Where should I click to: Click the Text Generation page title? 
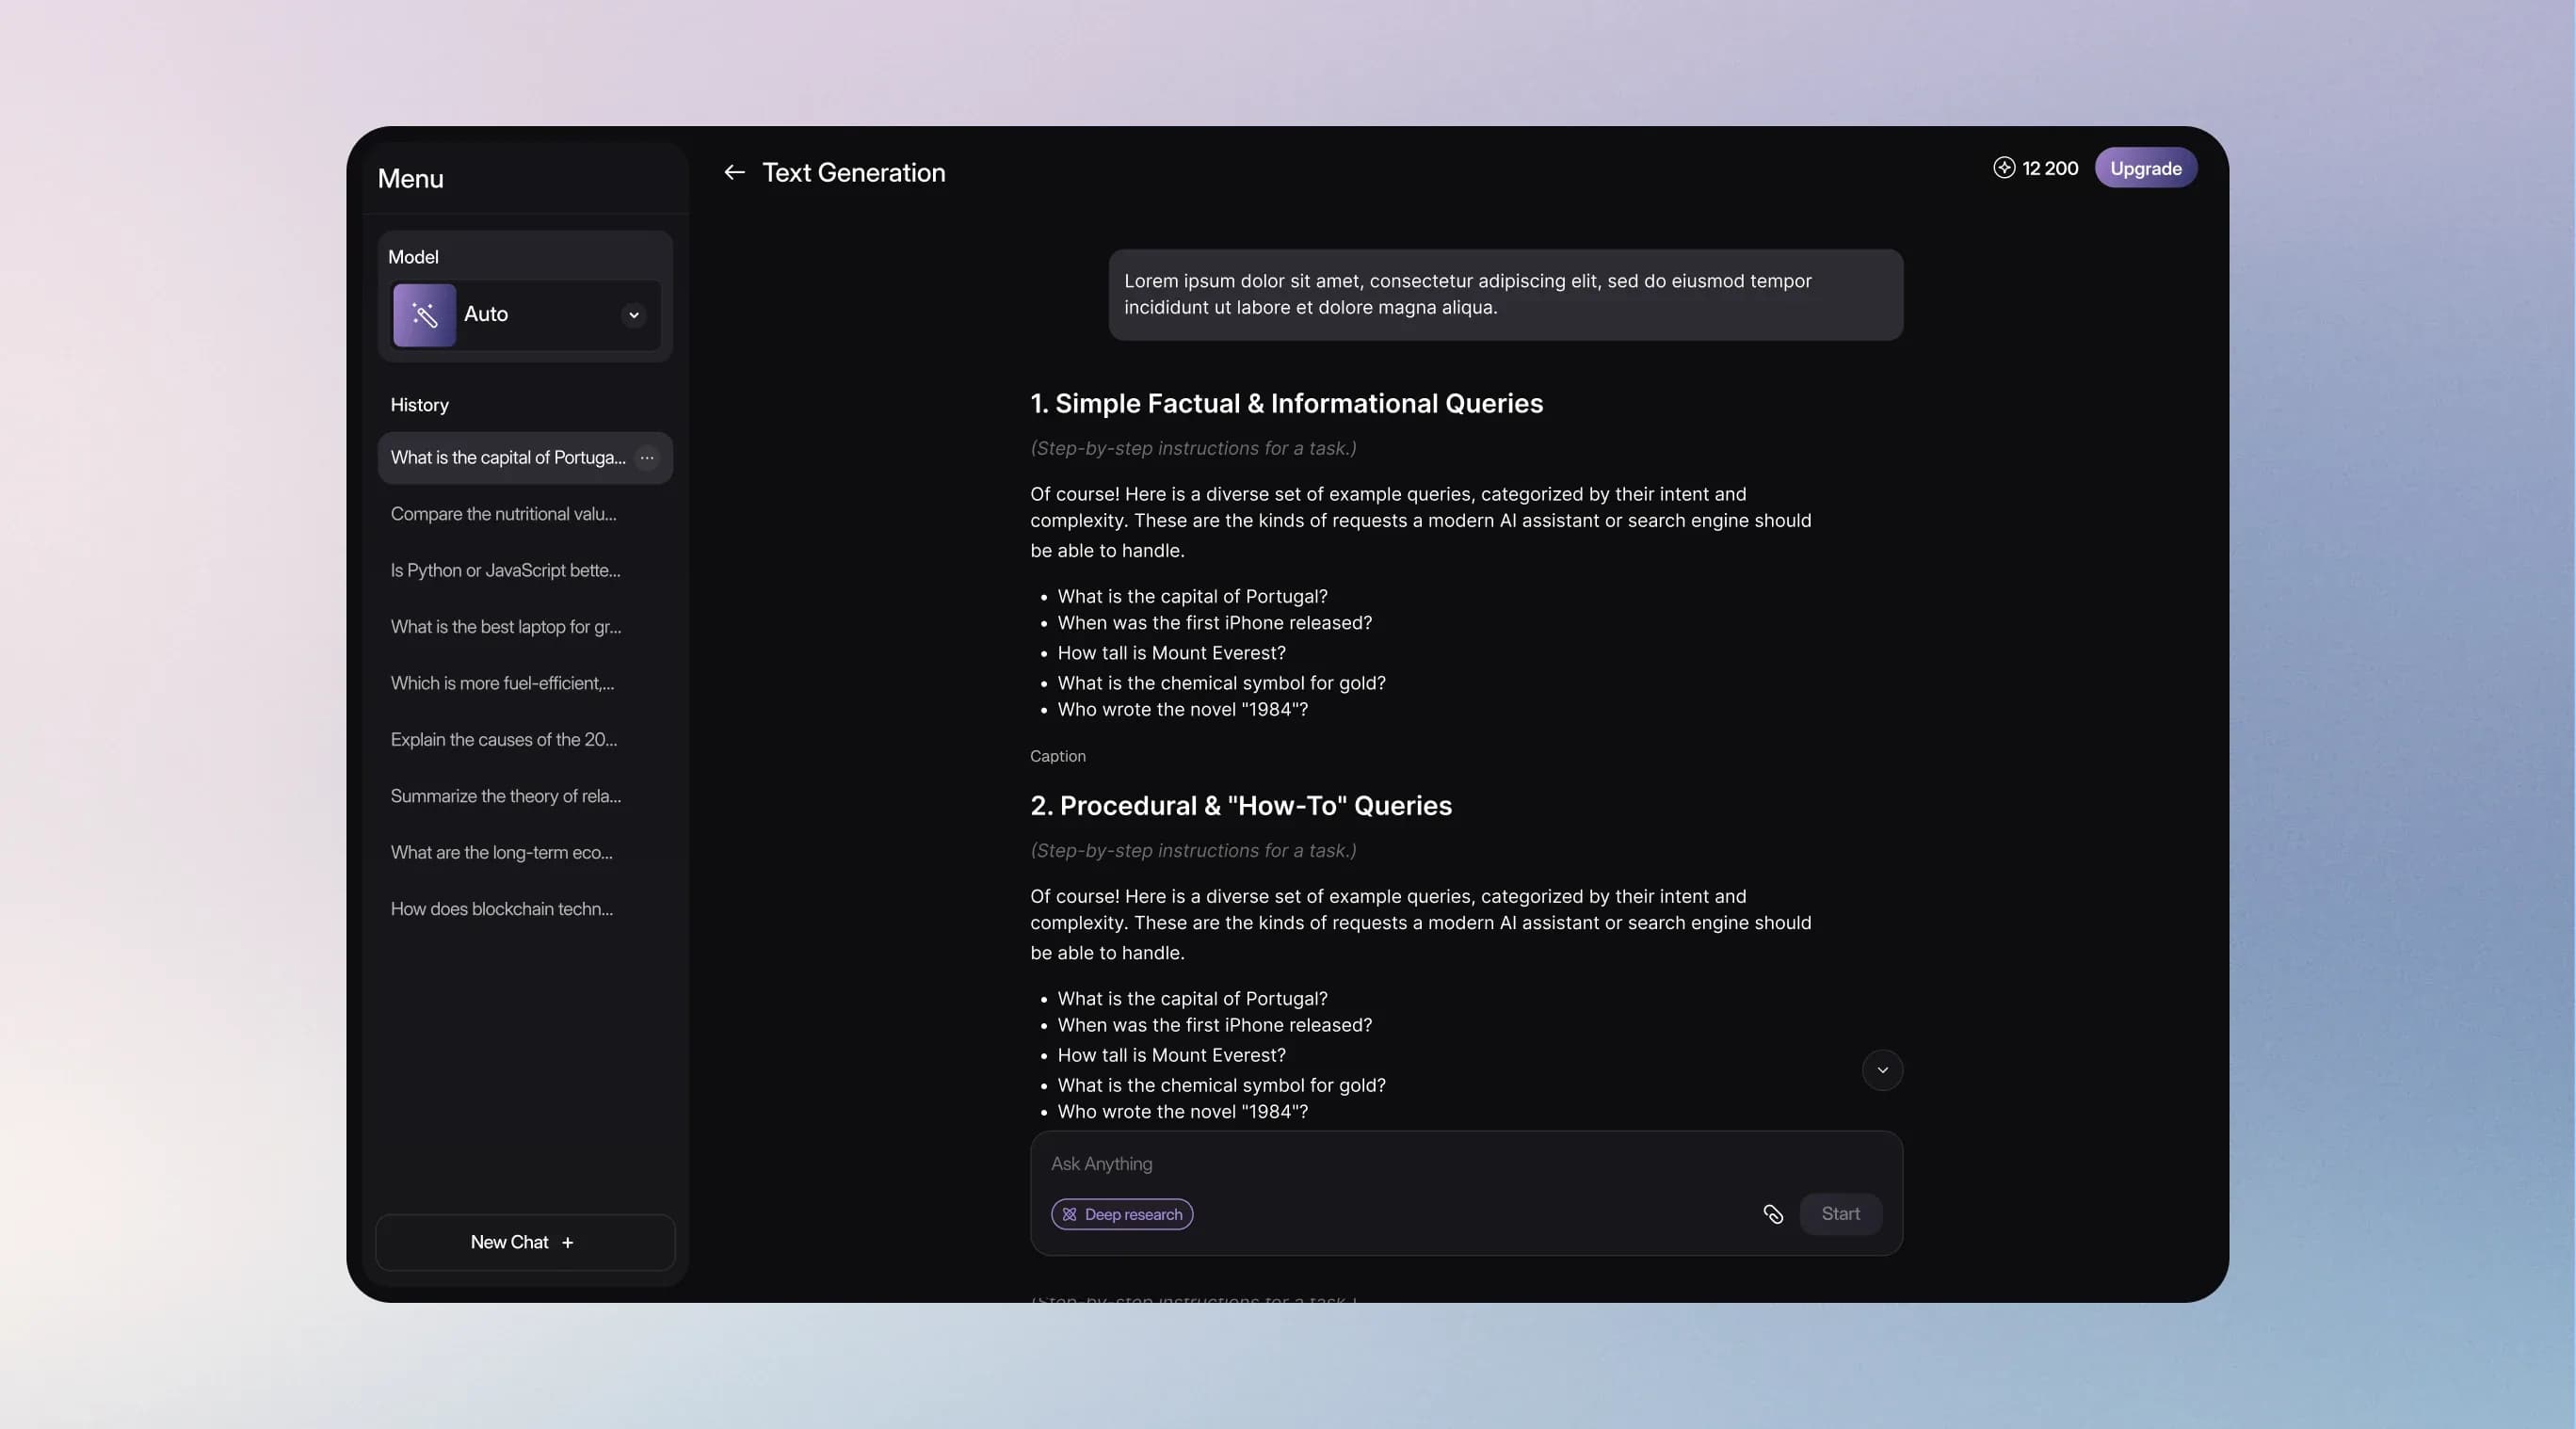[x=853, y=172]
